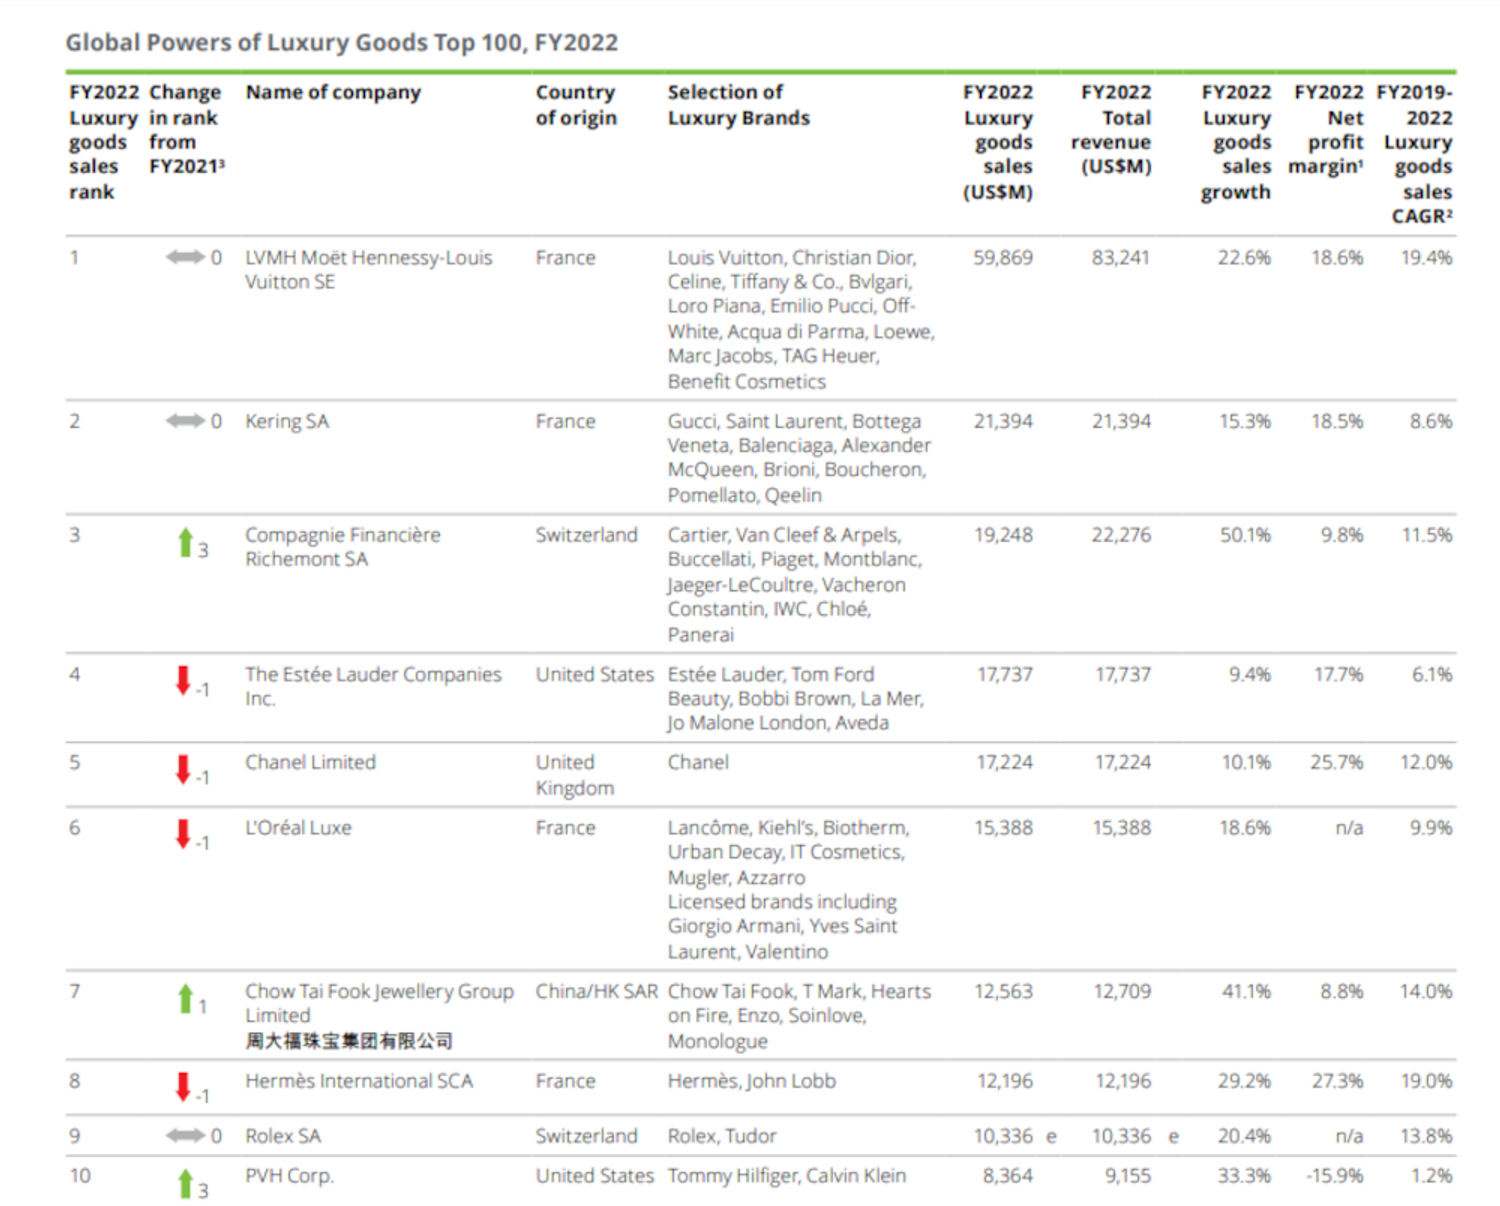Image resolution: width=1500 pixels, height=1206 pixels.
Task: Click 'Chow Tai Fook Jewellery Group Limited'
Action: [x=380, y=1003]
